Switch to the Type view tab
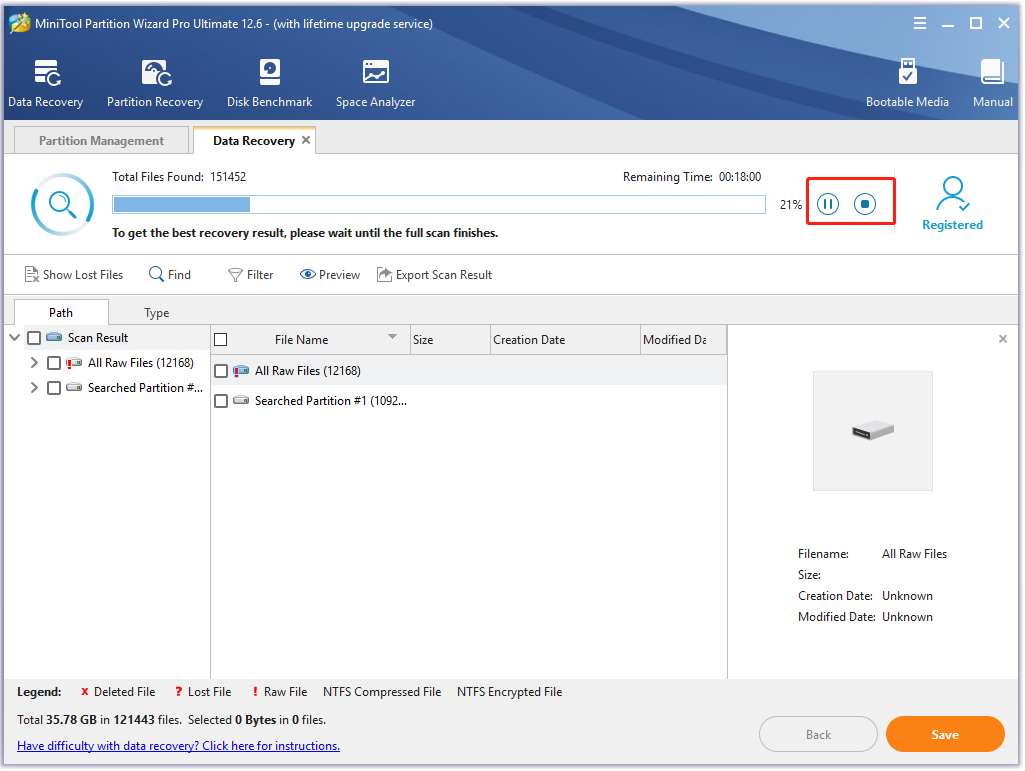This screenshot has height=771, width=1025. [157, 313]
